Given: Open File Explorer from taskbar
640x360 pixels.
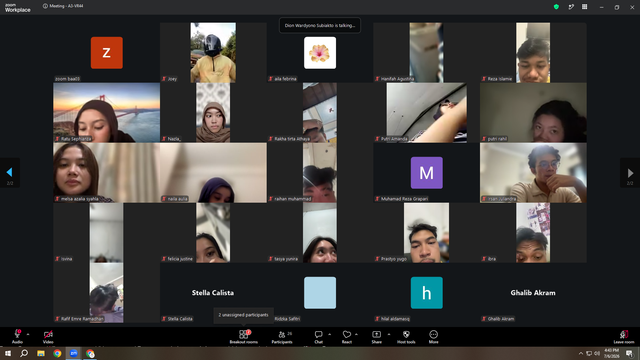Looking at the screenshot, I should pos(41,353).
